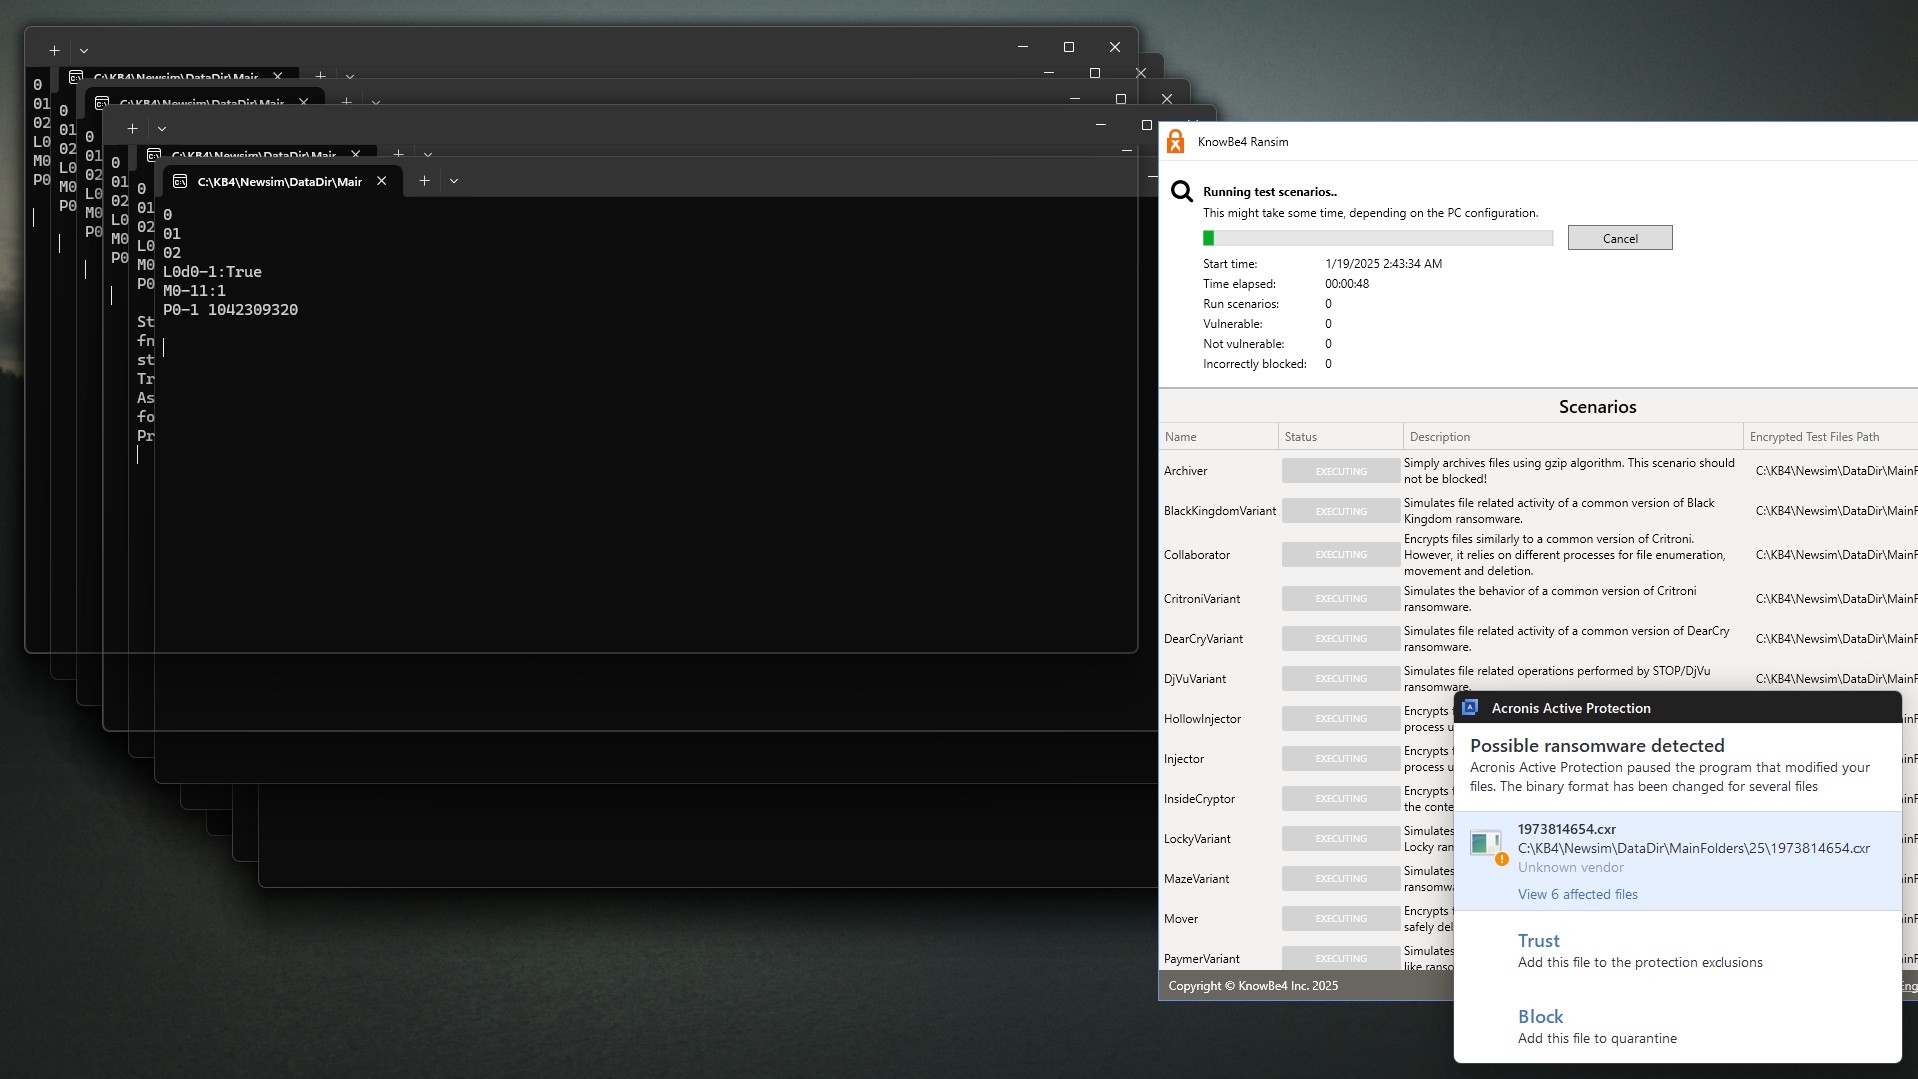The width and height of the screenshot is (1918, 1079).
Task: Click EXECUTING status of MazeVariant
Action: click(1340, 879)
